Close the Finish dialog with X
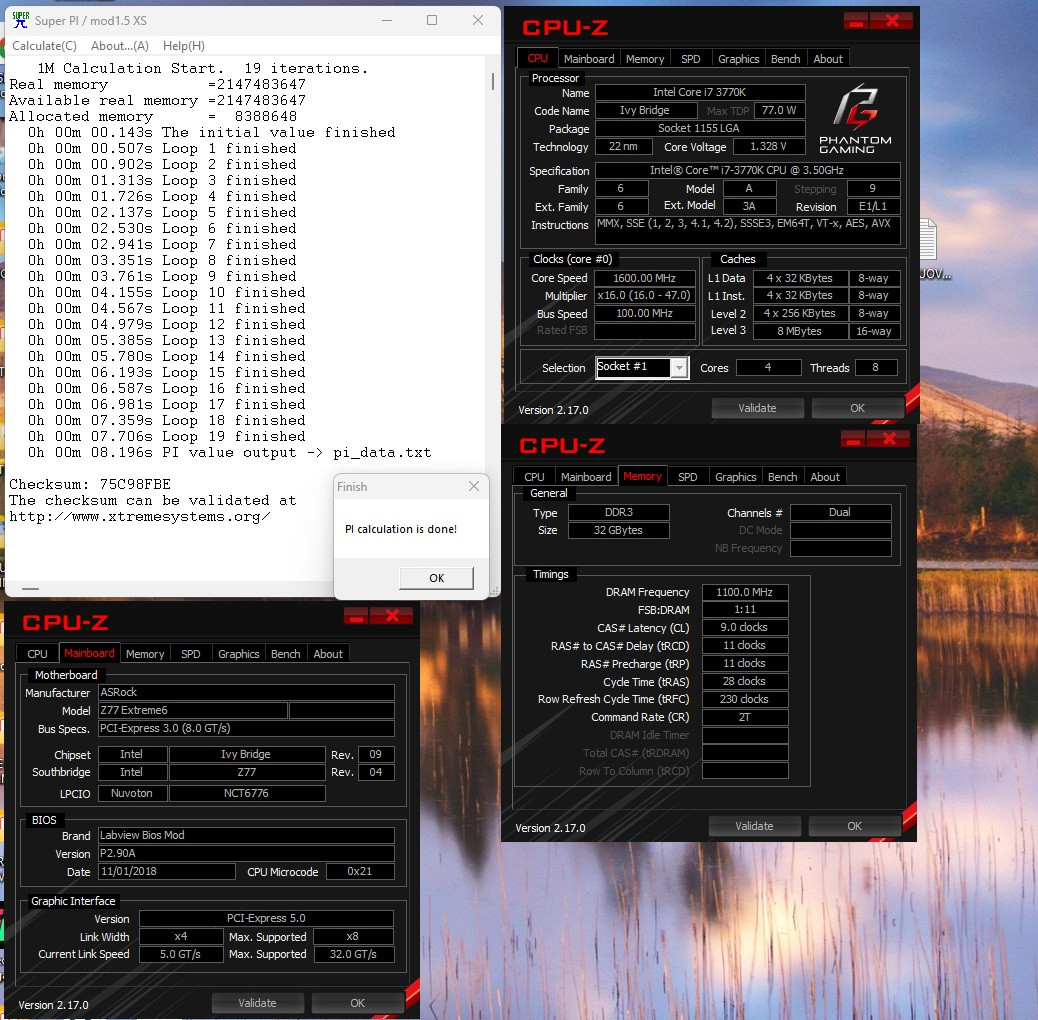The width and height of the screenshot is (1038, 1020). [x=474, y=487]
